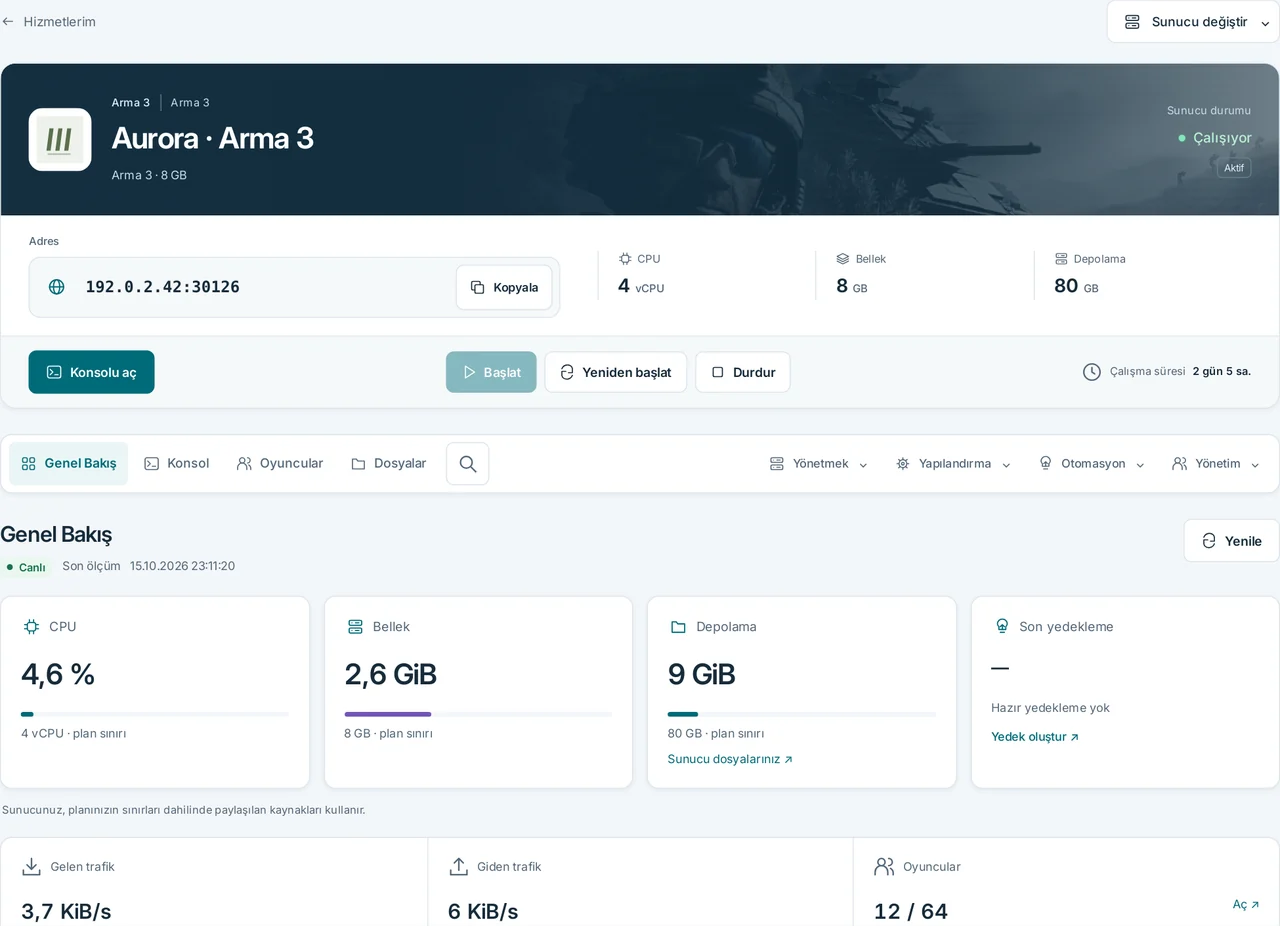Click the Depolama card folder icon
The image size is (1280, 926).
click(678, 627)
